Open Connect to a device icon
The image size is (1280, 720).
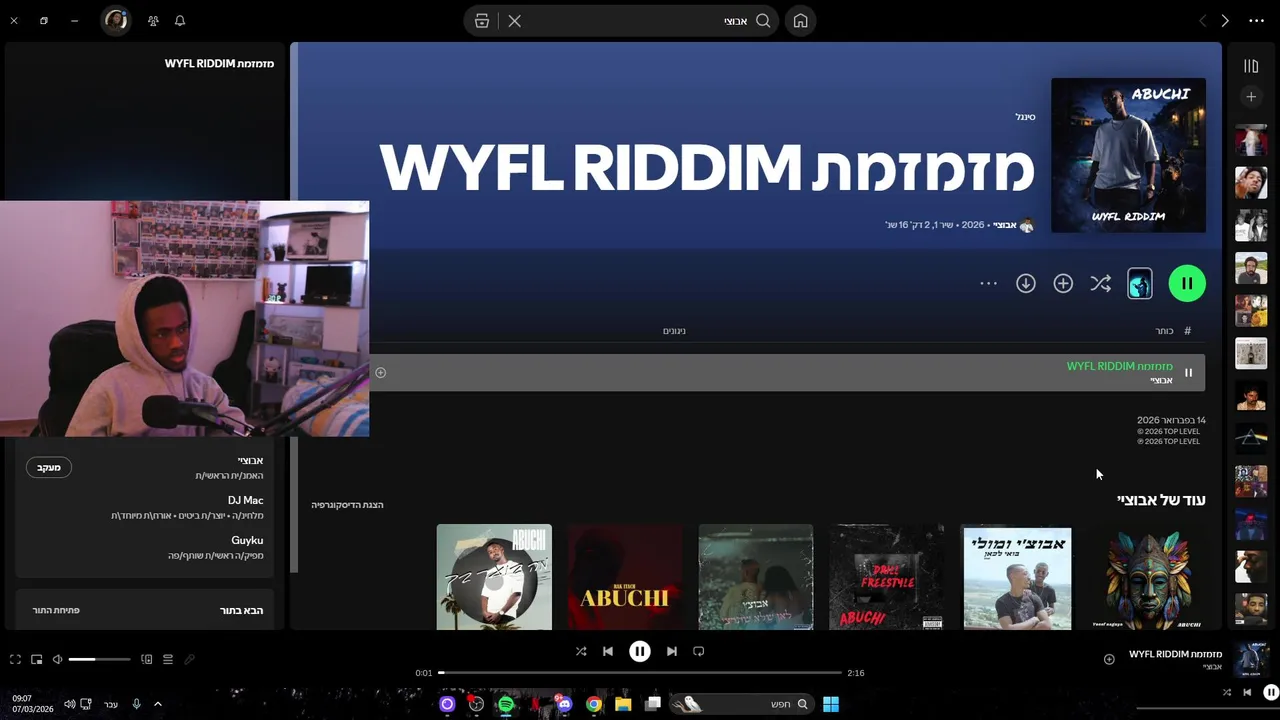pyautogui.click(x=146, y=659)
